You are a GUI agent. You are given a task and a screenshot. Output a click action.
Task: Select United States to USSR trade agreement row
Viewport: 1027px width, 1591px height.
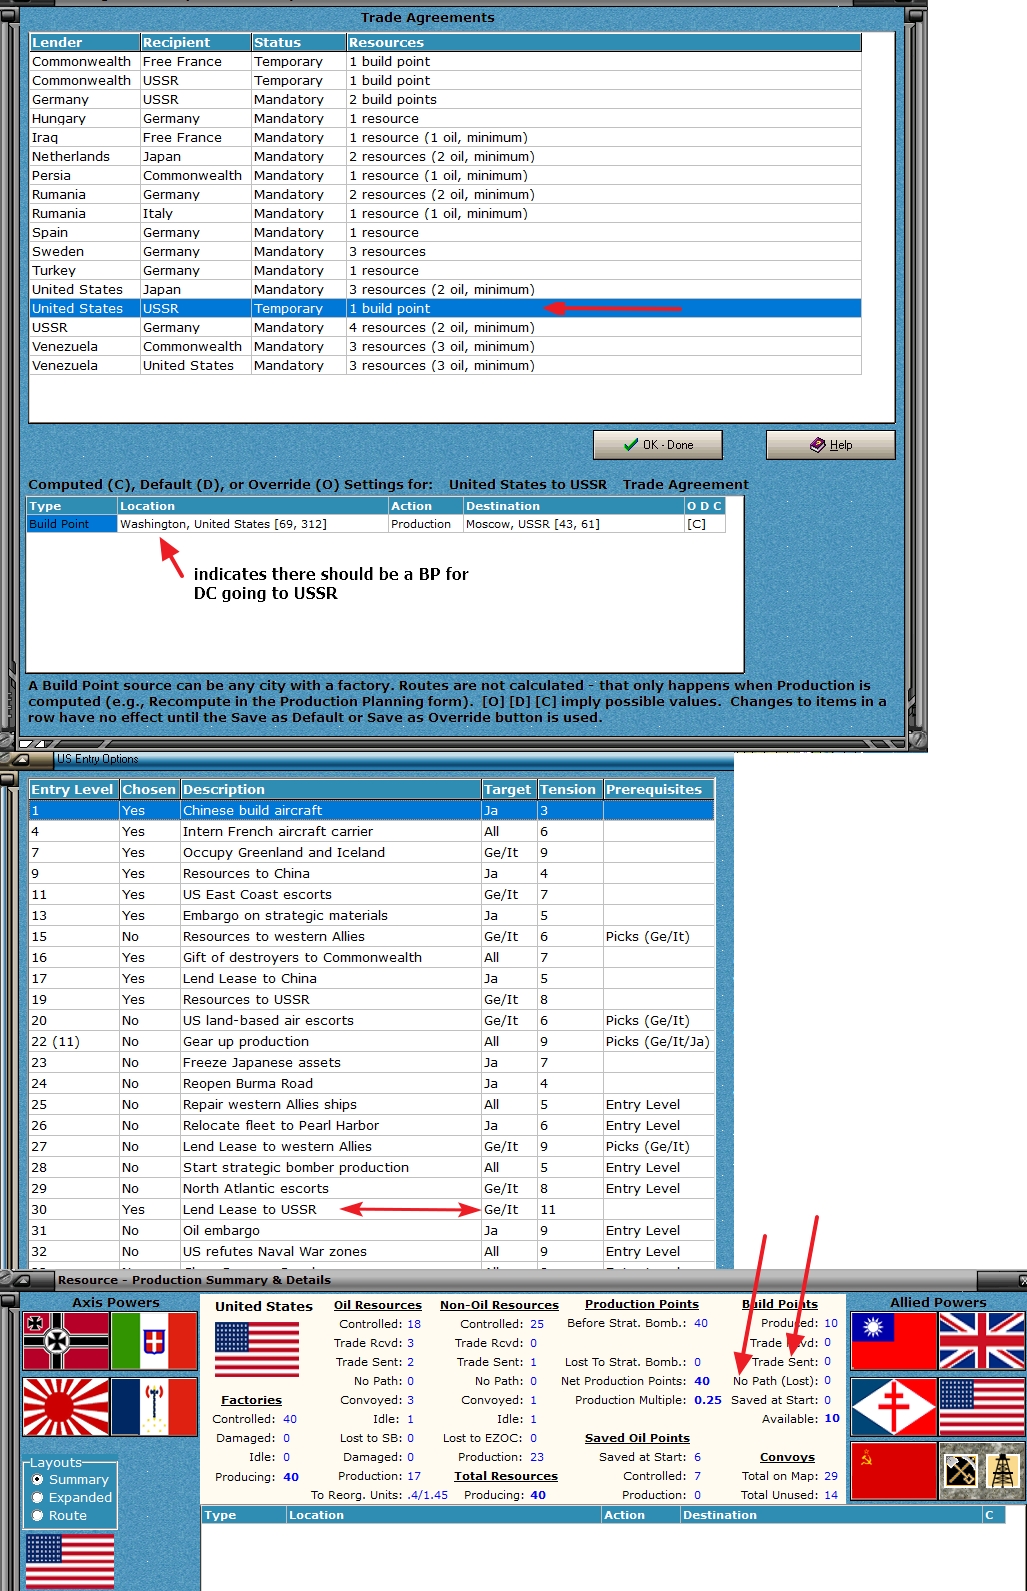(x=445, y=308)
